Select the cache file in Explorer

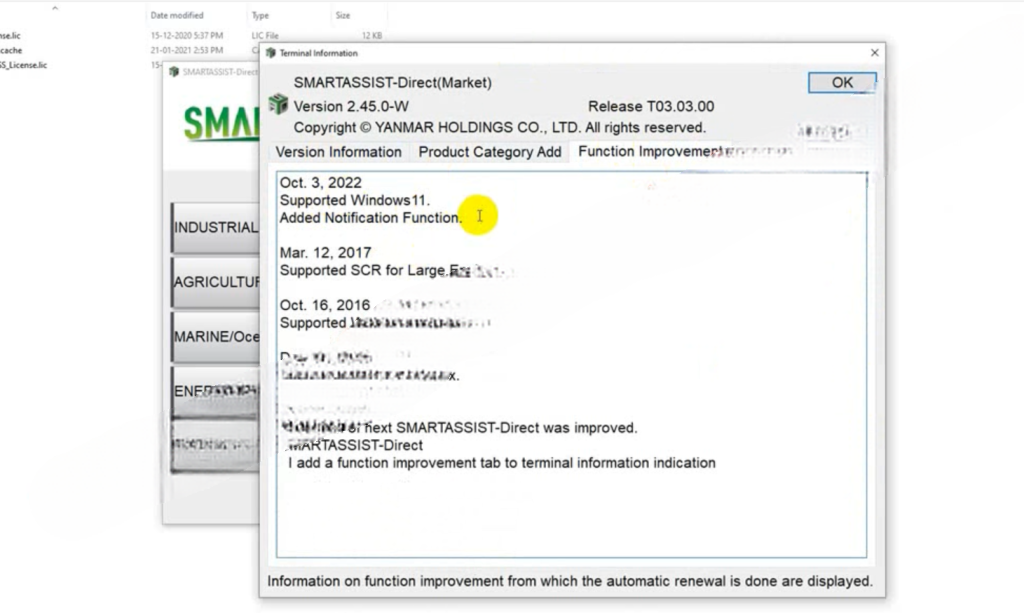tap(11, 50)
